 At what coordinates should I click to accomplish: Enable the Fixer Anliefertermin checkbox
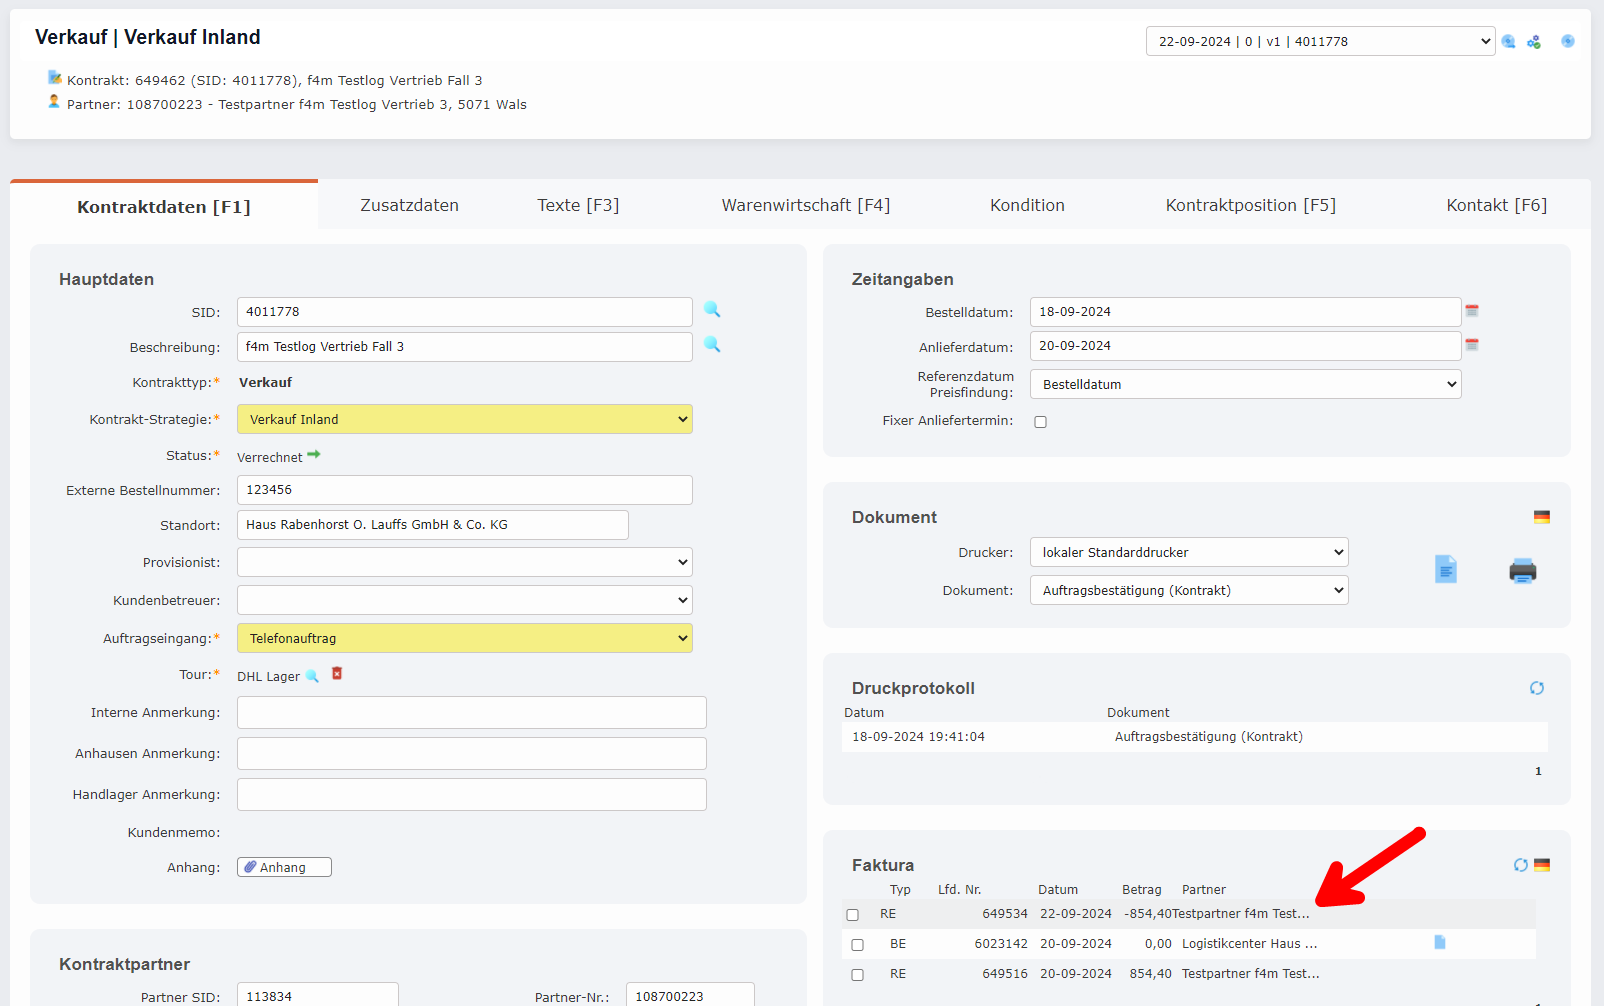point(1040,421)
